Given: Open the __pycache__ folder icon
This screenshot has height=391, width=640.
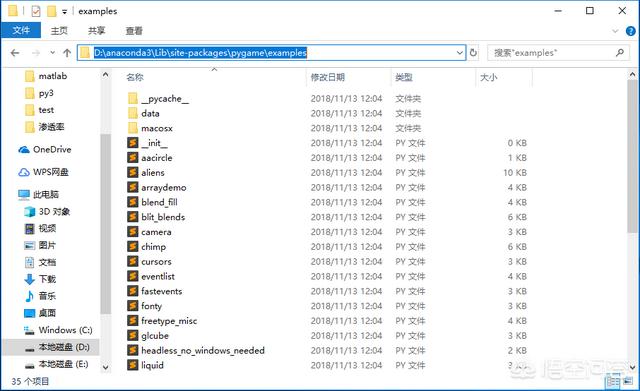Looking at the screenshot, I should pyautogui.click(x=133, y=98).
